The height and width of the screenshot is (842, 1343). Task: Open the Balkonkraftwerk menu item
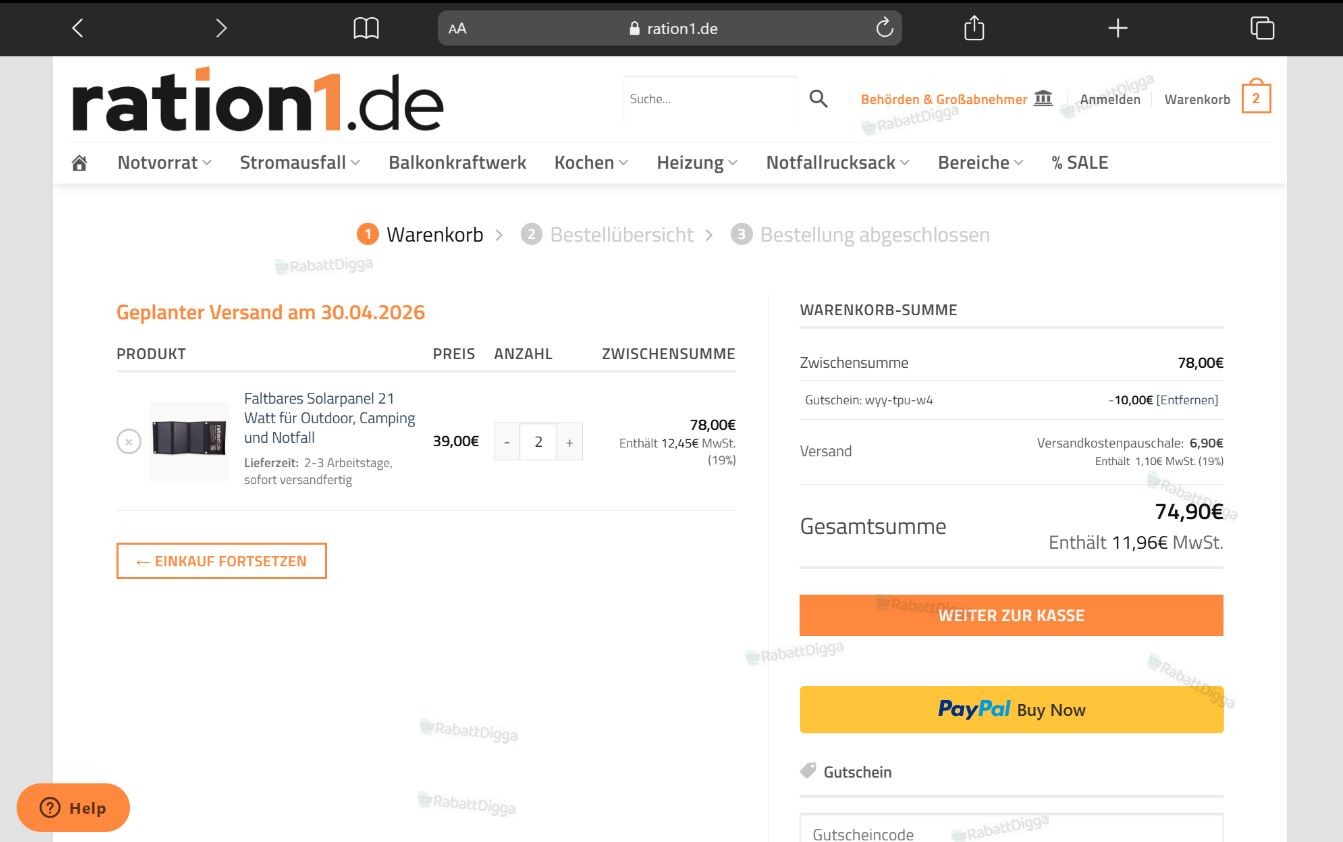457,163
